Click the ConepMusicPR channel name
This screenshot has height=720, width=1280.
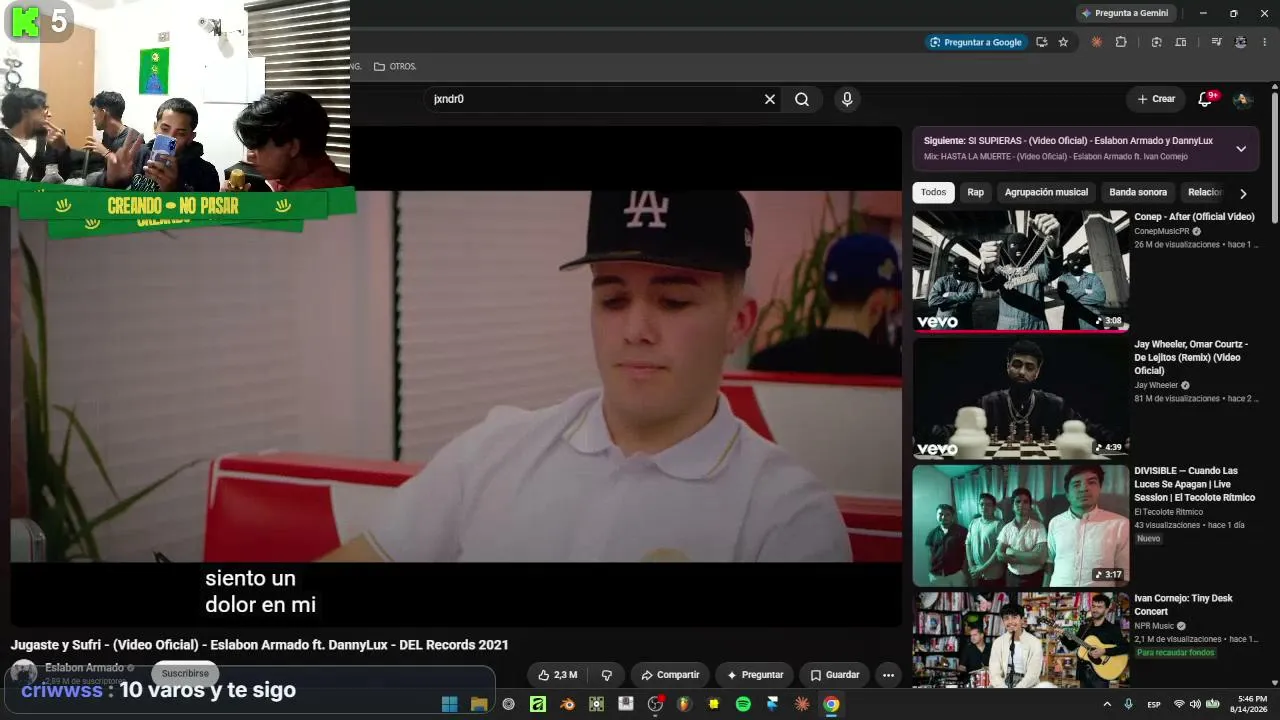point(1161,231)
